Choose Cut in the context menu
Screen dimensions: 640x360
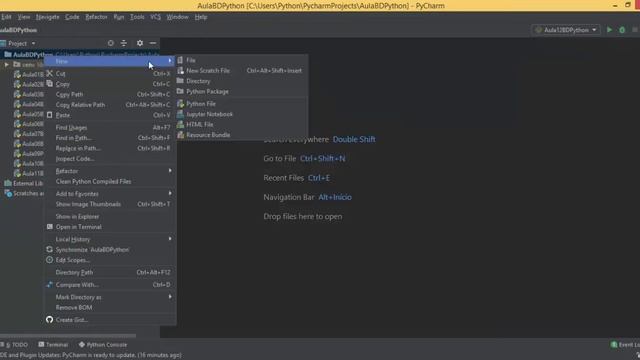click(110, 73)
